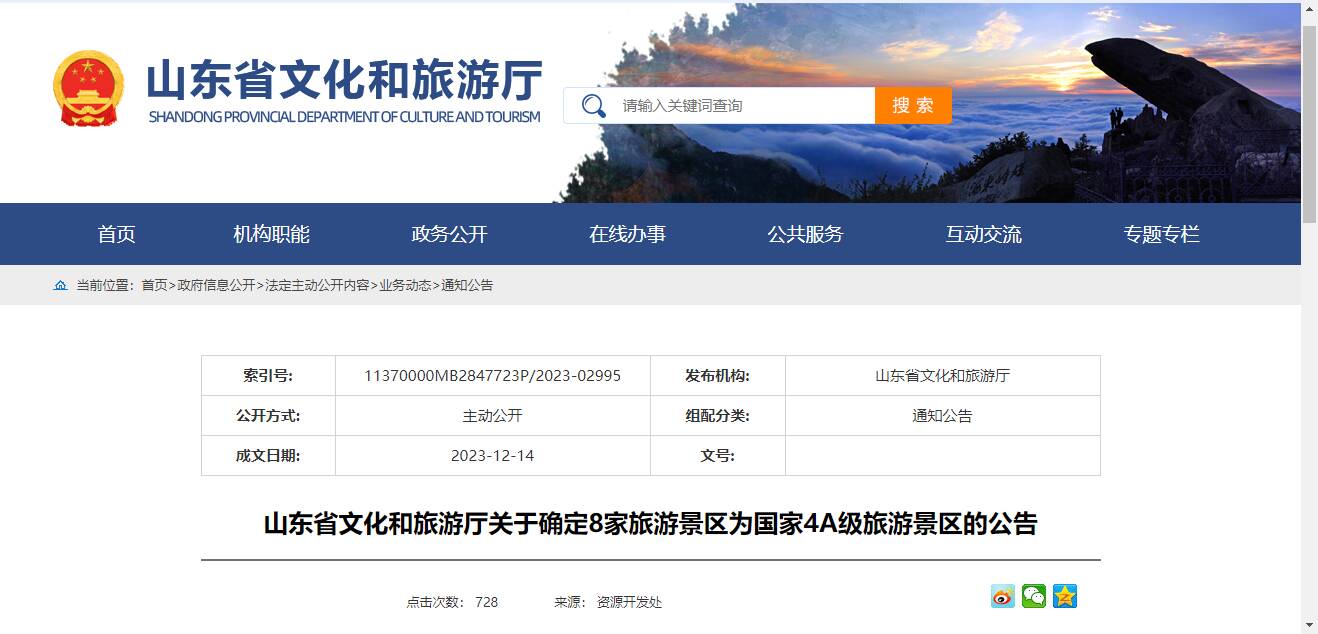The width and height of the screenshot is (1318, 634).
Task: Click the national emblem logo
Action: tap(89, 89)
